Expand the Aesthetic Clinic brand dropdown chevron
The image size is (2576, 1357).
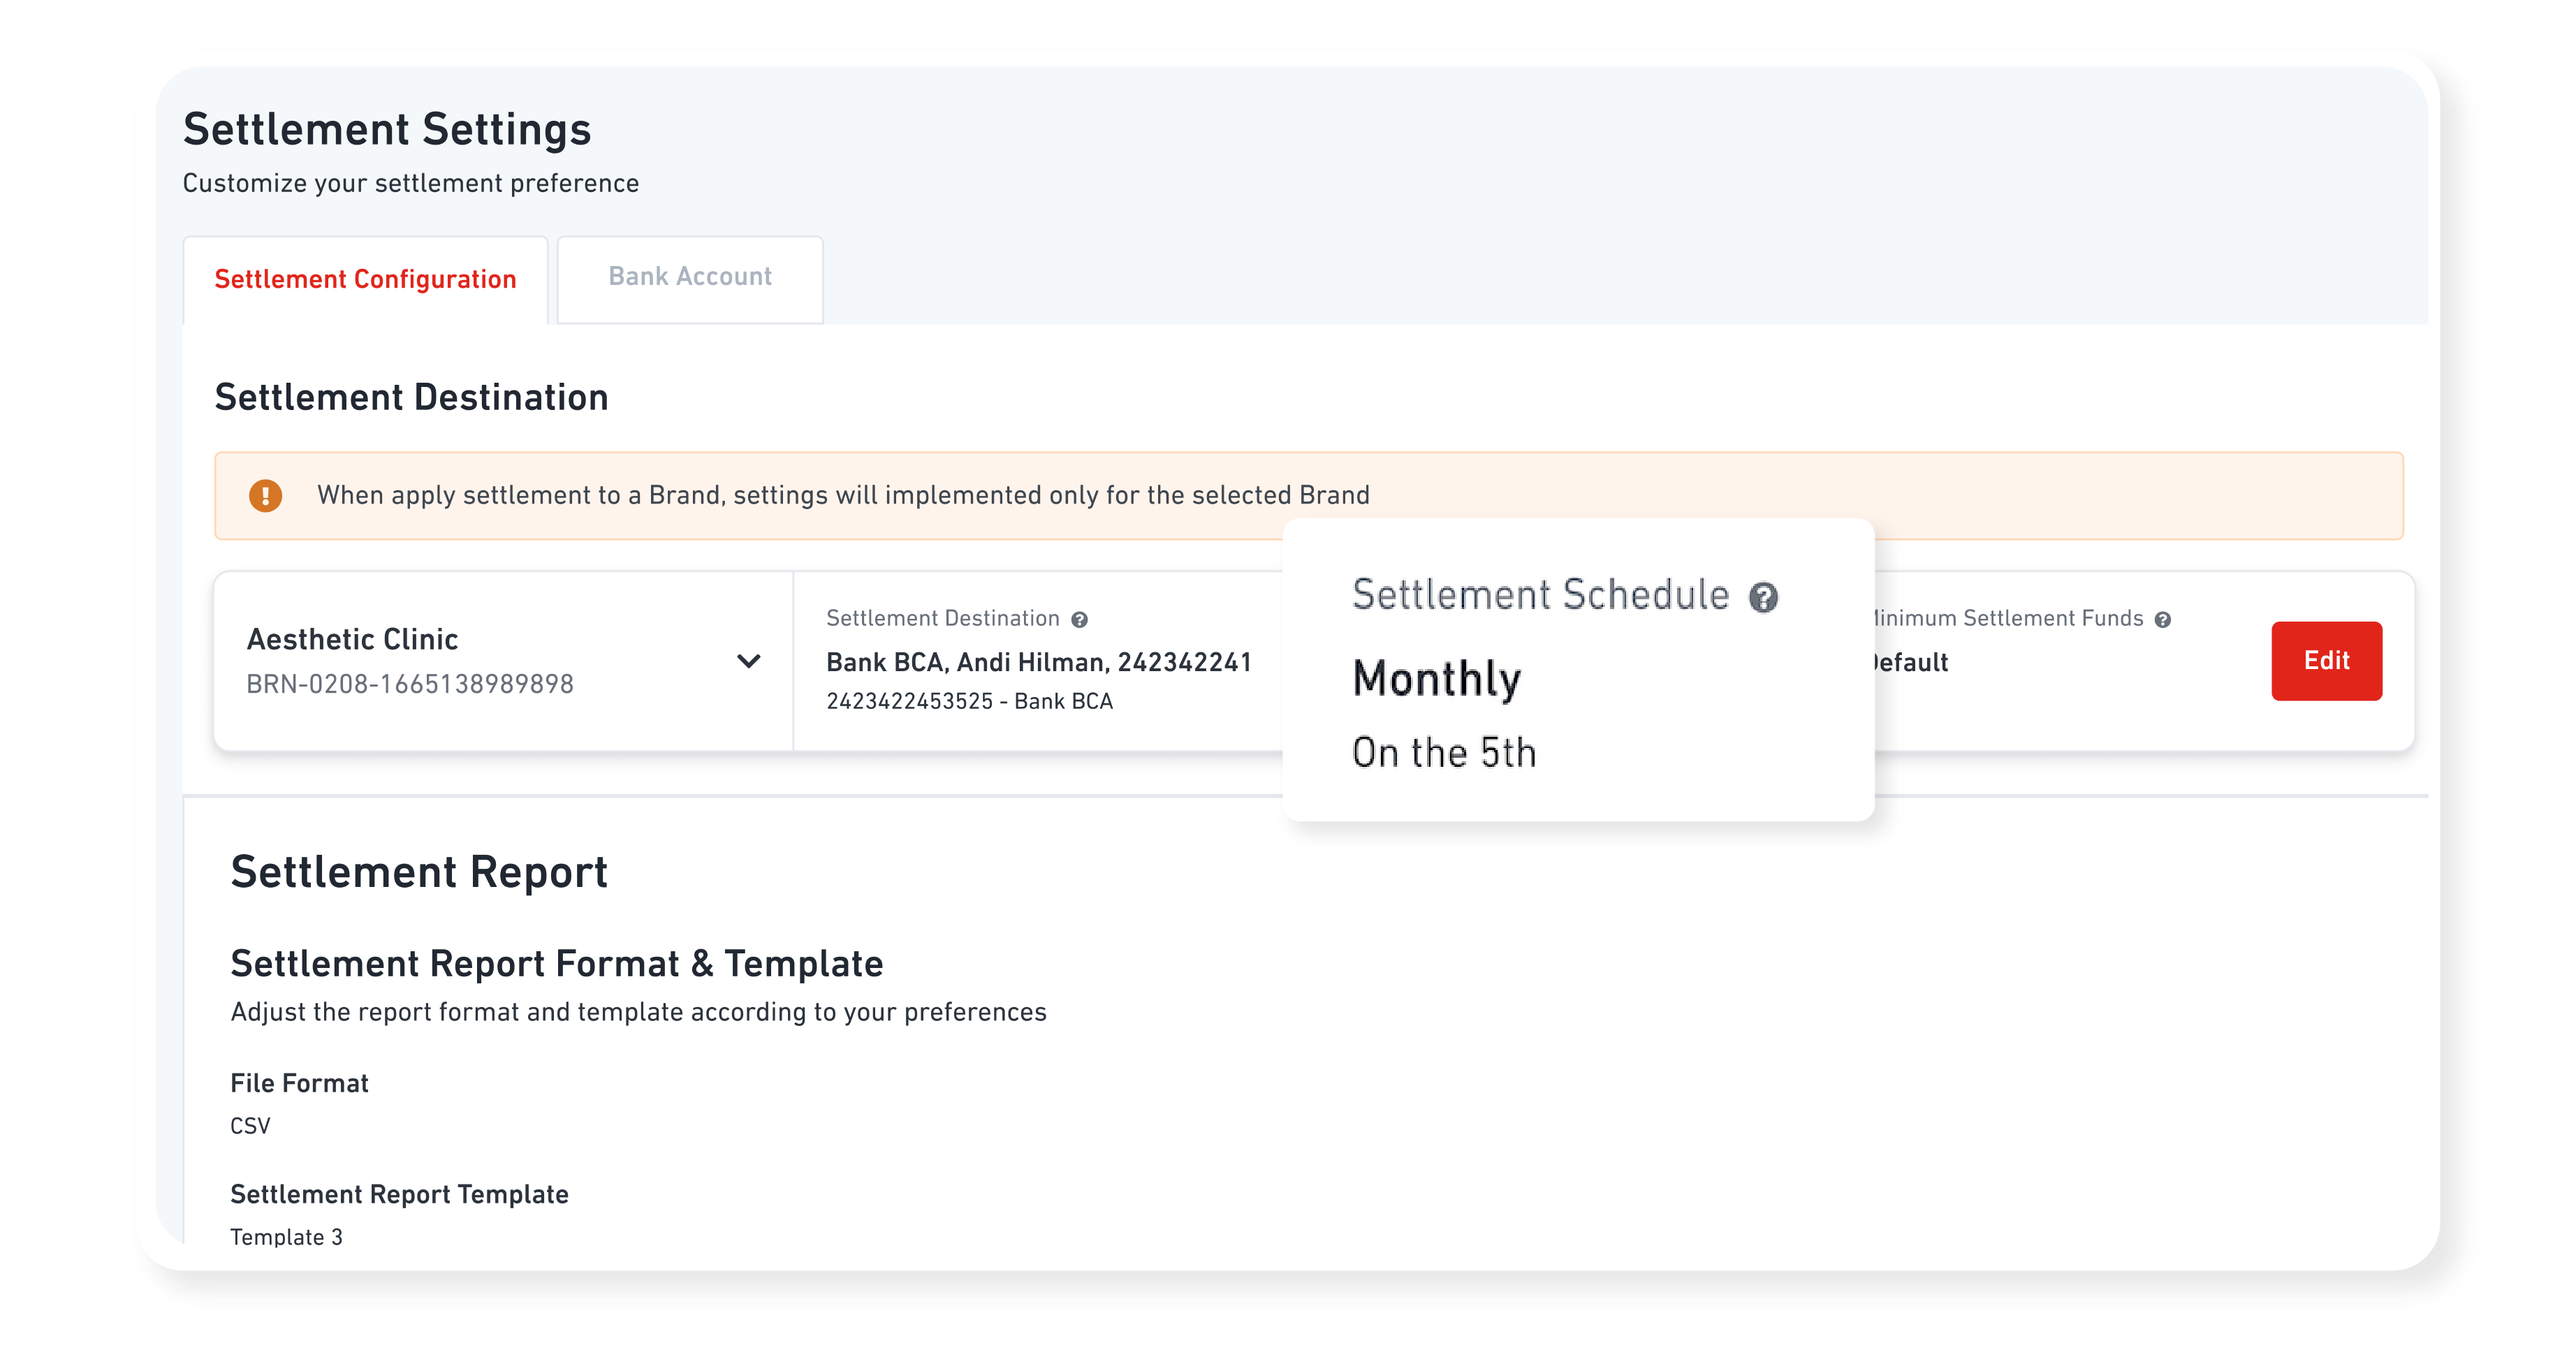tap(748, 661)
